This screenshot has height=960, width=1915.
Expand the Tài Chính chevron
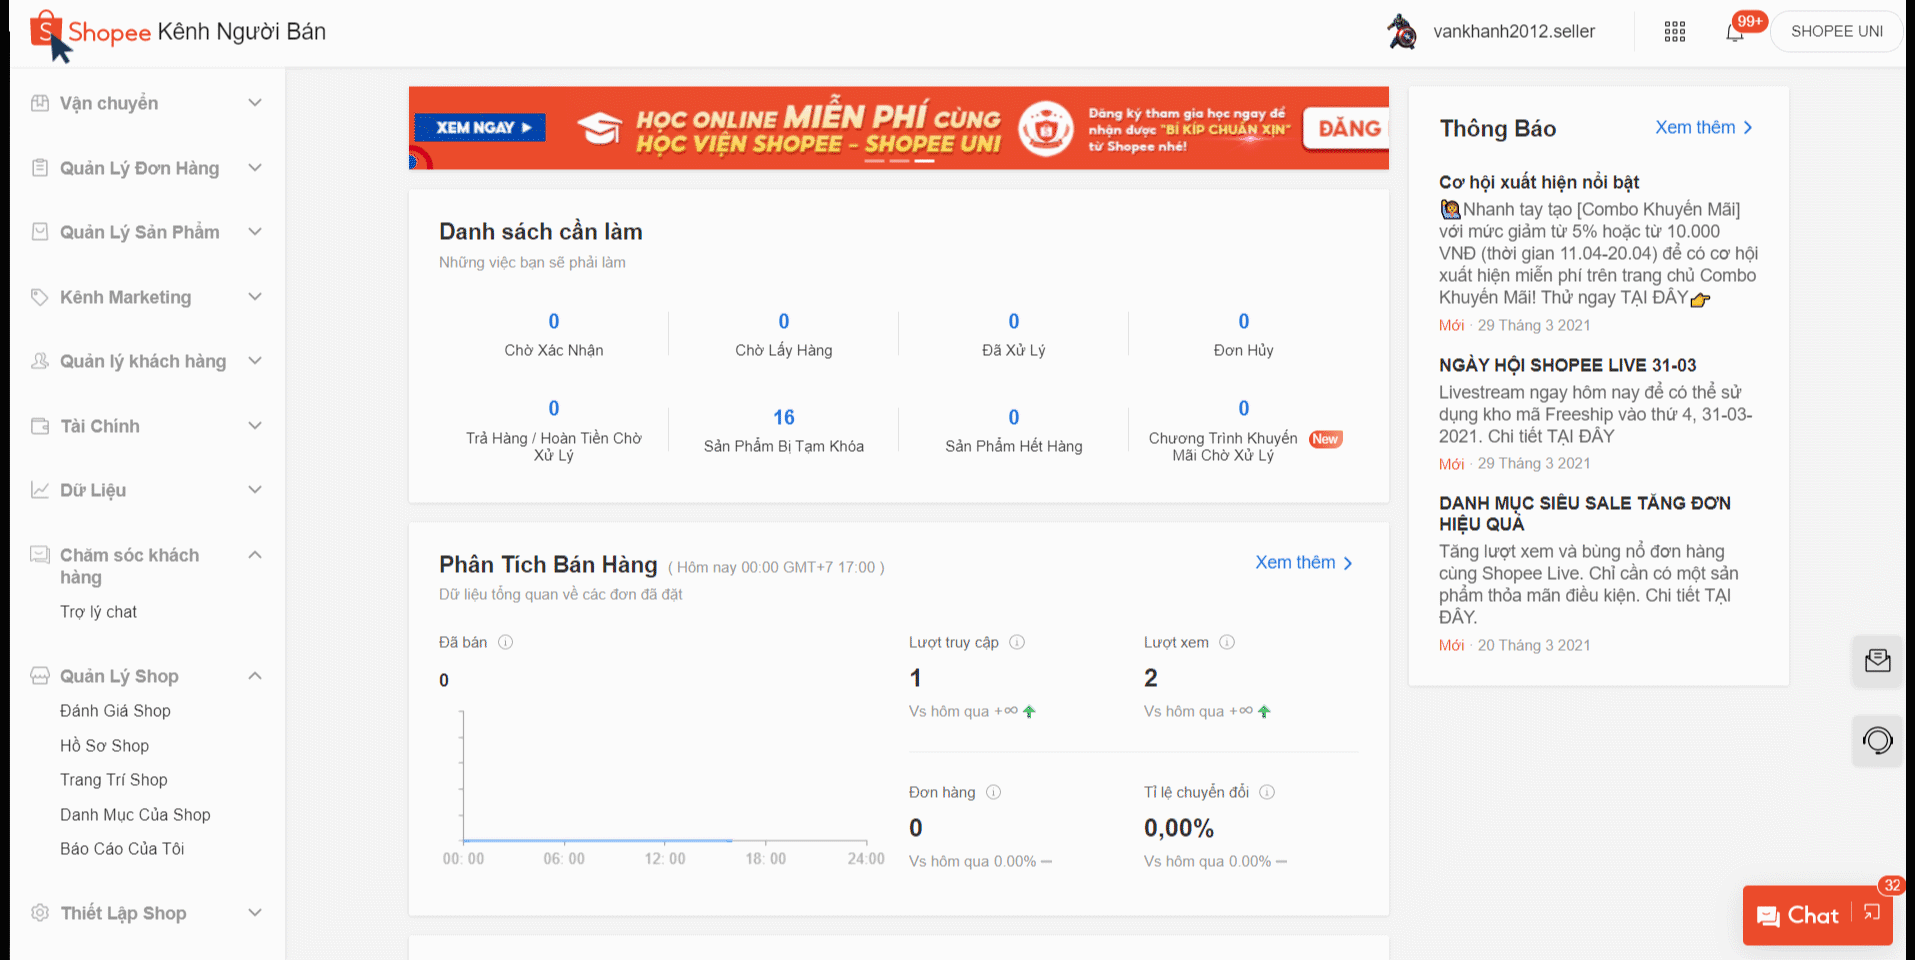[x=255, y=426]
